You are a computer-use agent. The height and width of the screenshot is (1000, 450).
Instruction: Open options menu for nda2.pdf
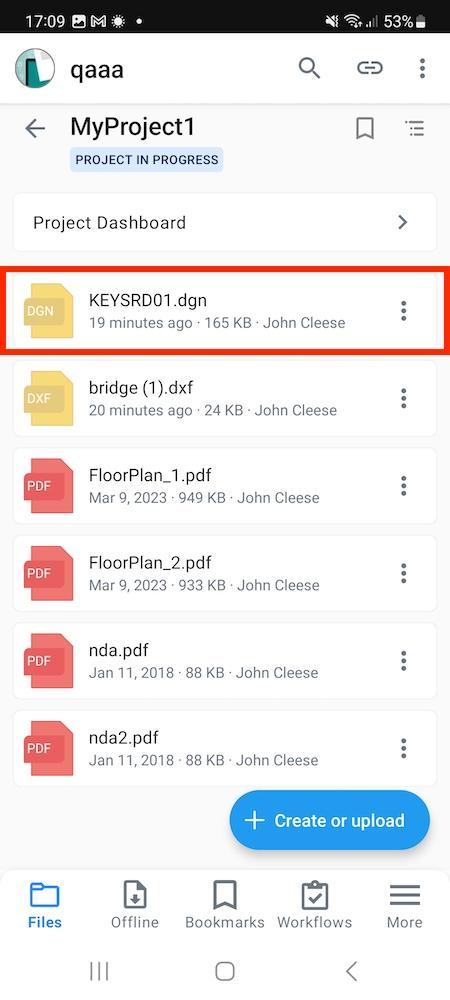(x=403, y=748)
